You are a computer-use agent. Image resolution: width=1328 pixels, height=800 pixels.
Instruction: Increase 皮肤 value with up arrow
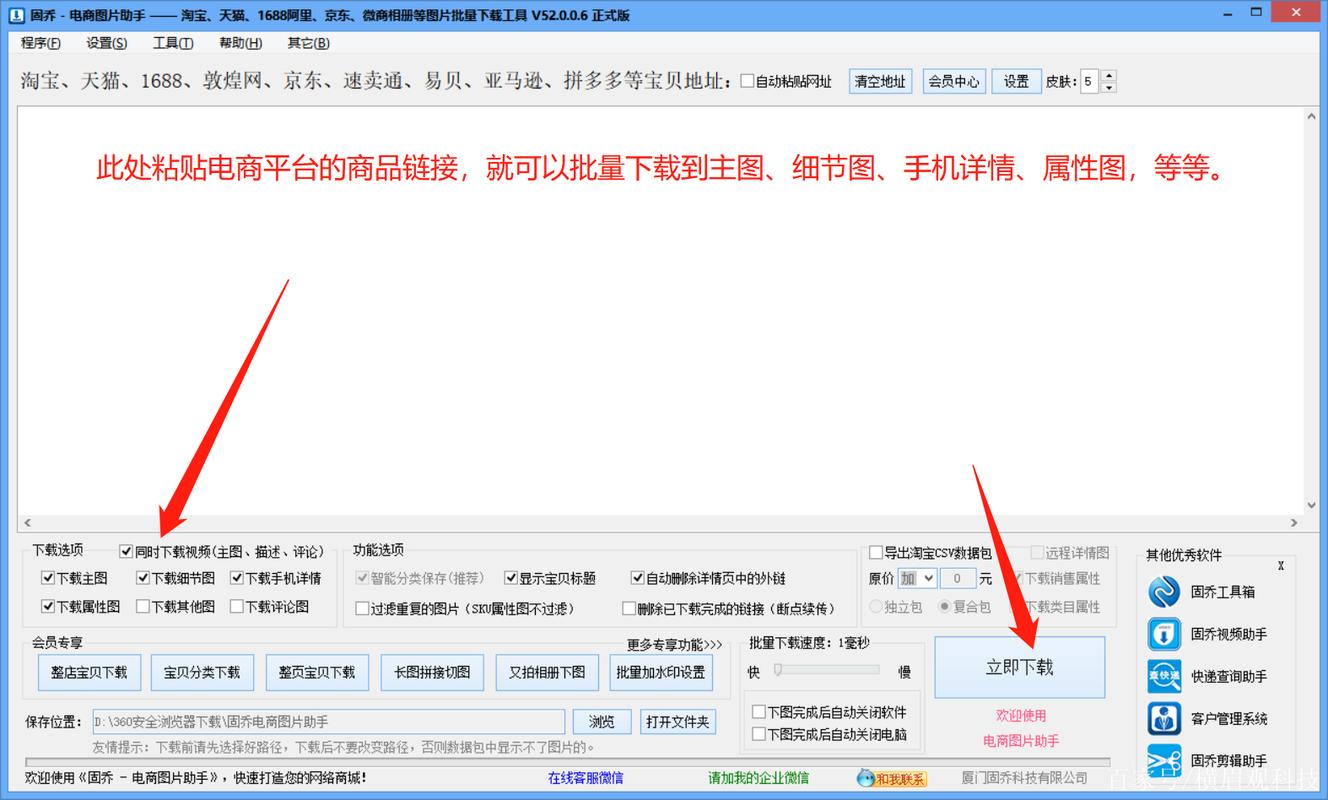(x=1108, y=76)
